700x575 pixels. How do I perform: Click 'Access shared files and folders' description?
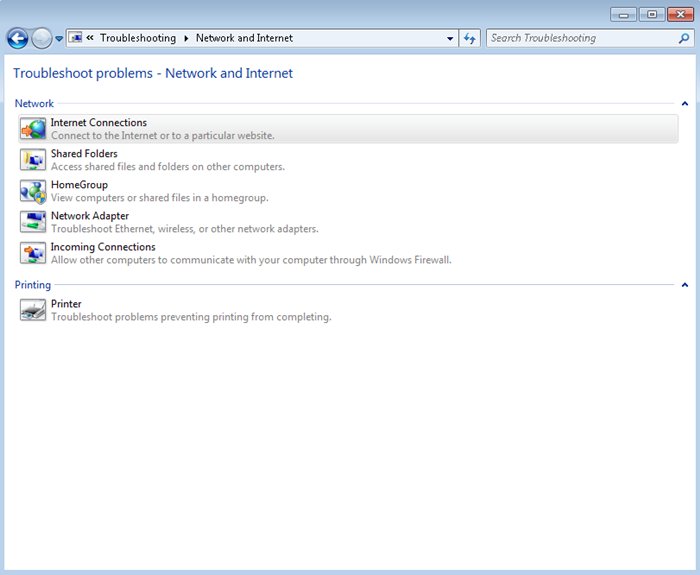[x=168, y=167]
